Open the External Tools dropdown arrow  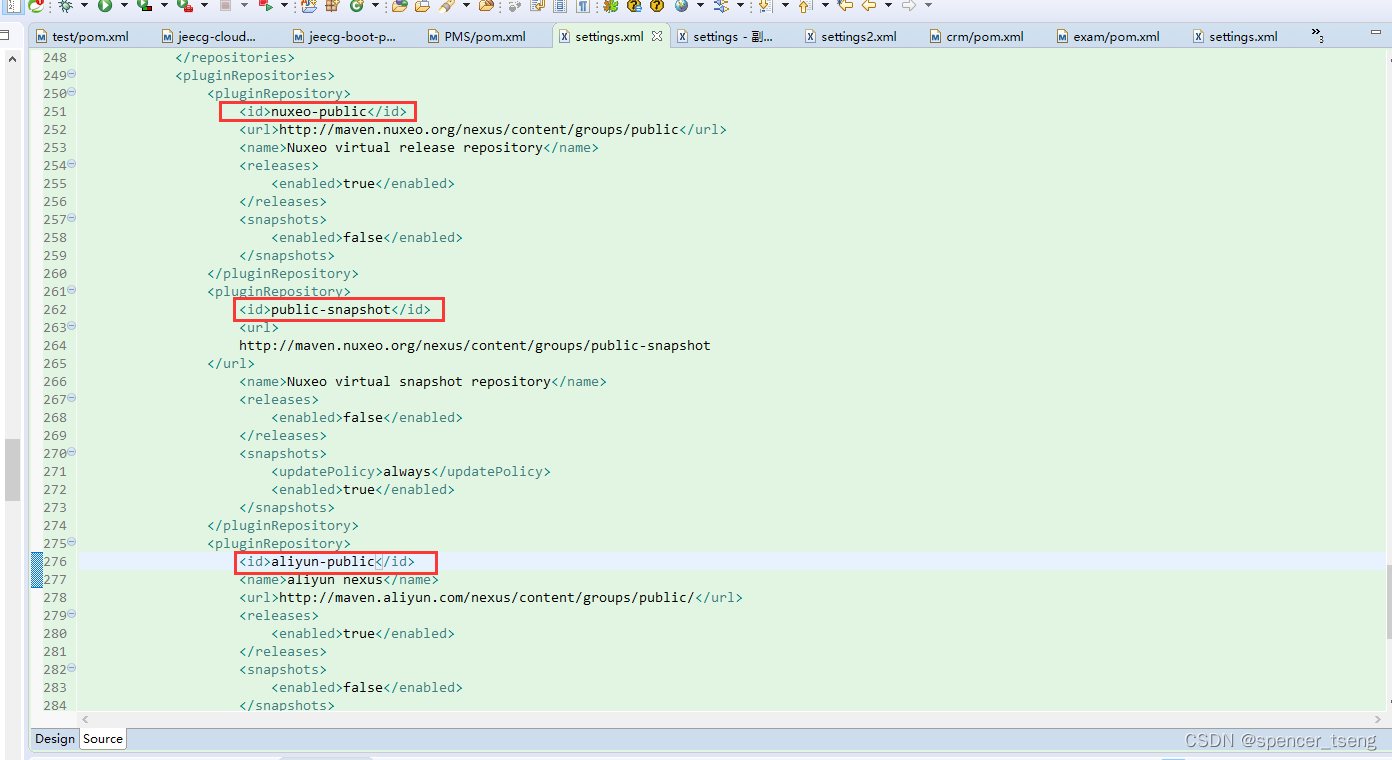[x=204, y=5]
